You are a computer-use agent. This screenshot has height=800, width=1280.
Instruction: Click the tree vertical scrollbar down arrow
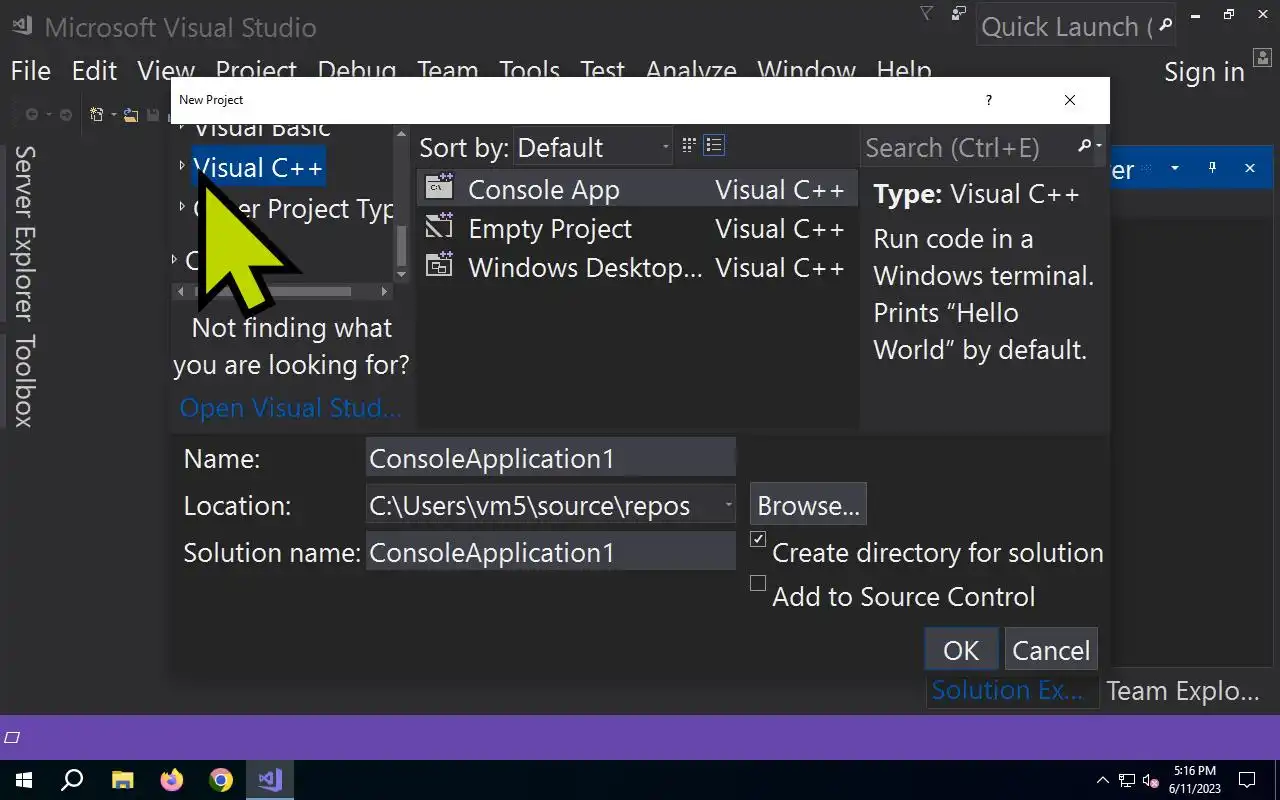(x=401, y=274)
